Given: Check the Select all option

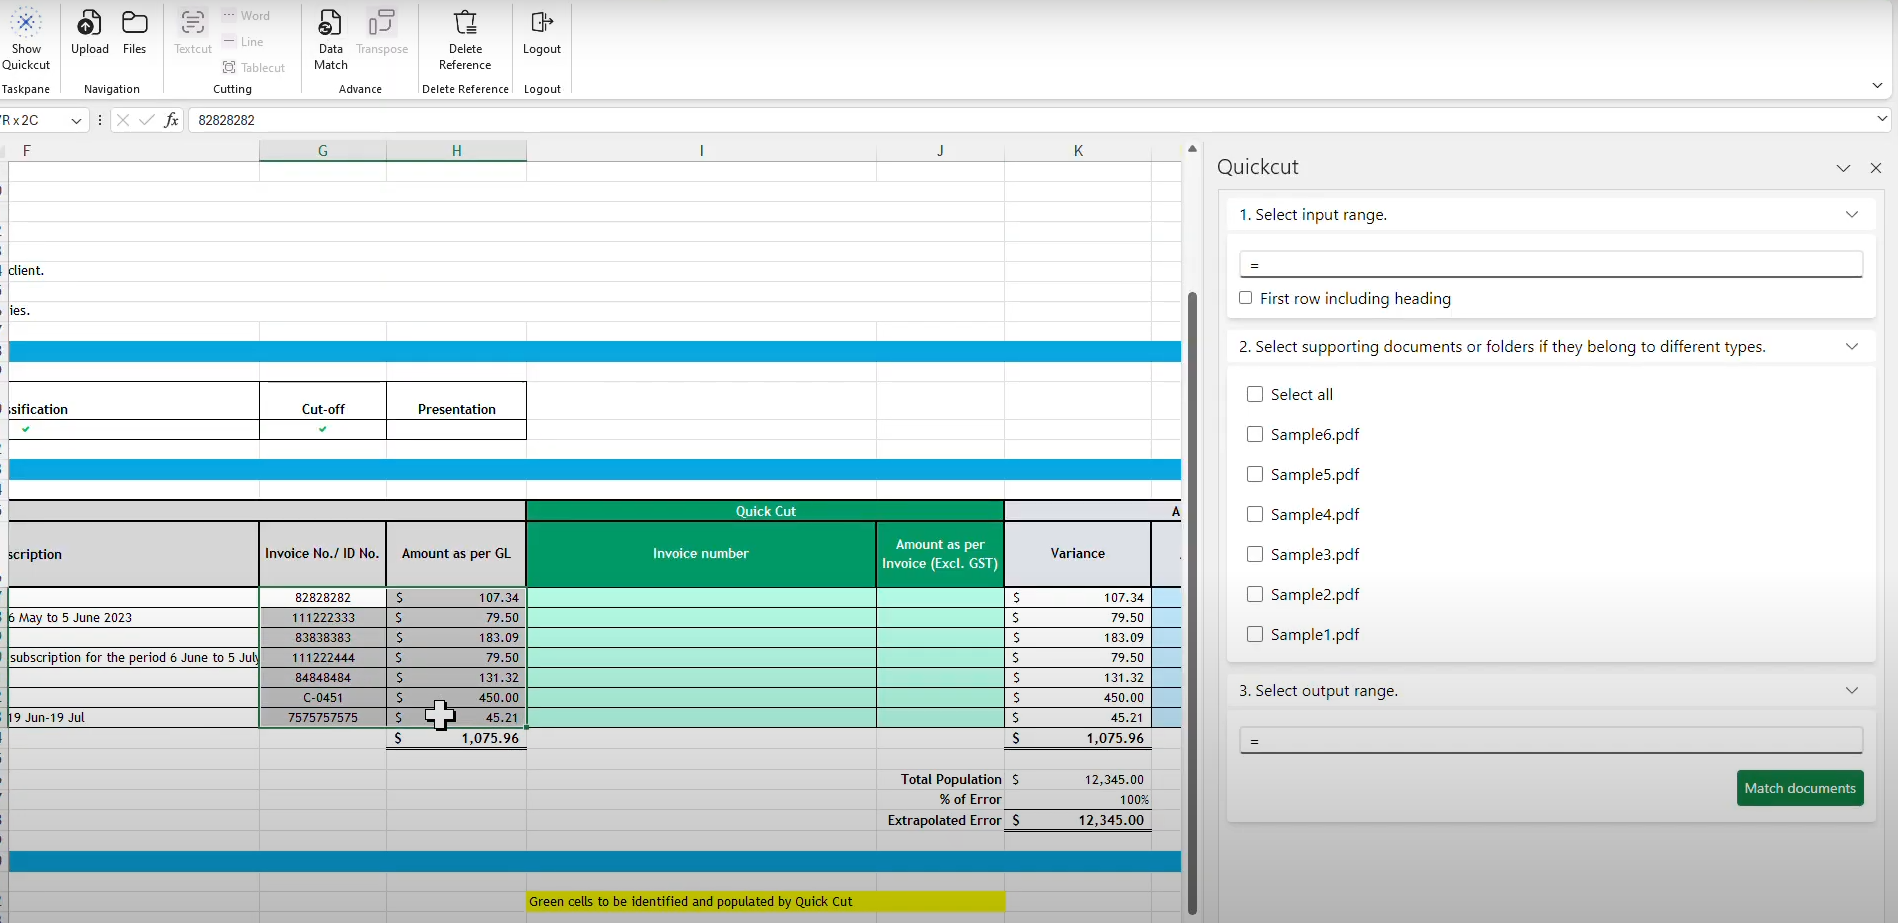Looking at the screenshot, I should (x=1255, y=393).
